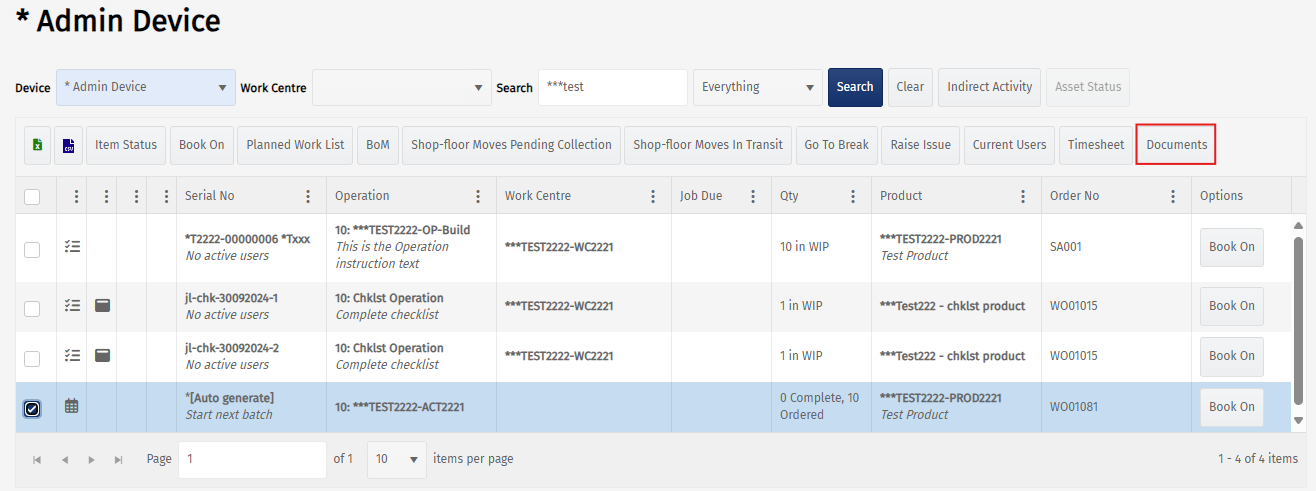The height and width of the screenshot is (491, 1316).
Task: Expand the Work Centre dropdown
Action: pos(402,87)
